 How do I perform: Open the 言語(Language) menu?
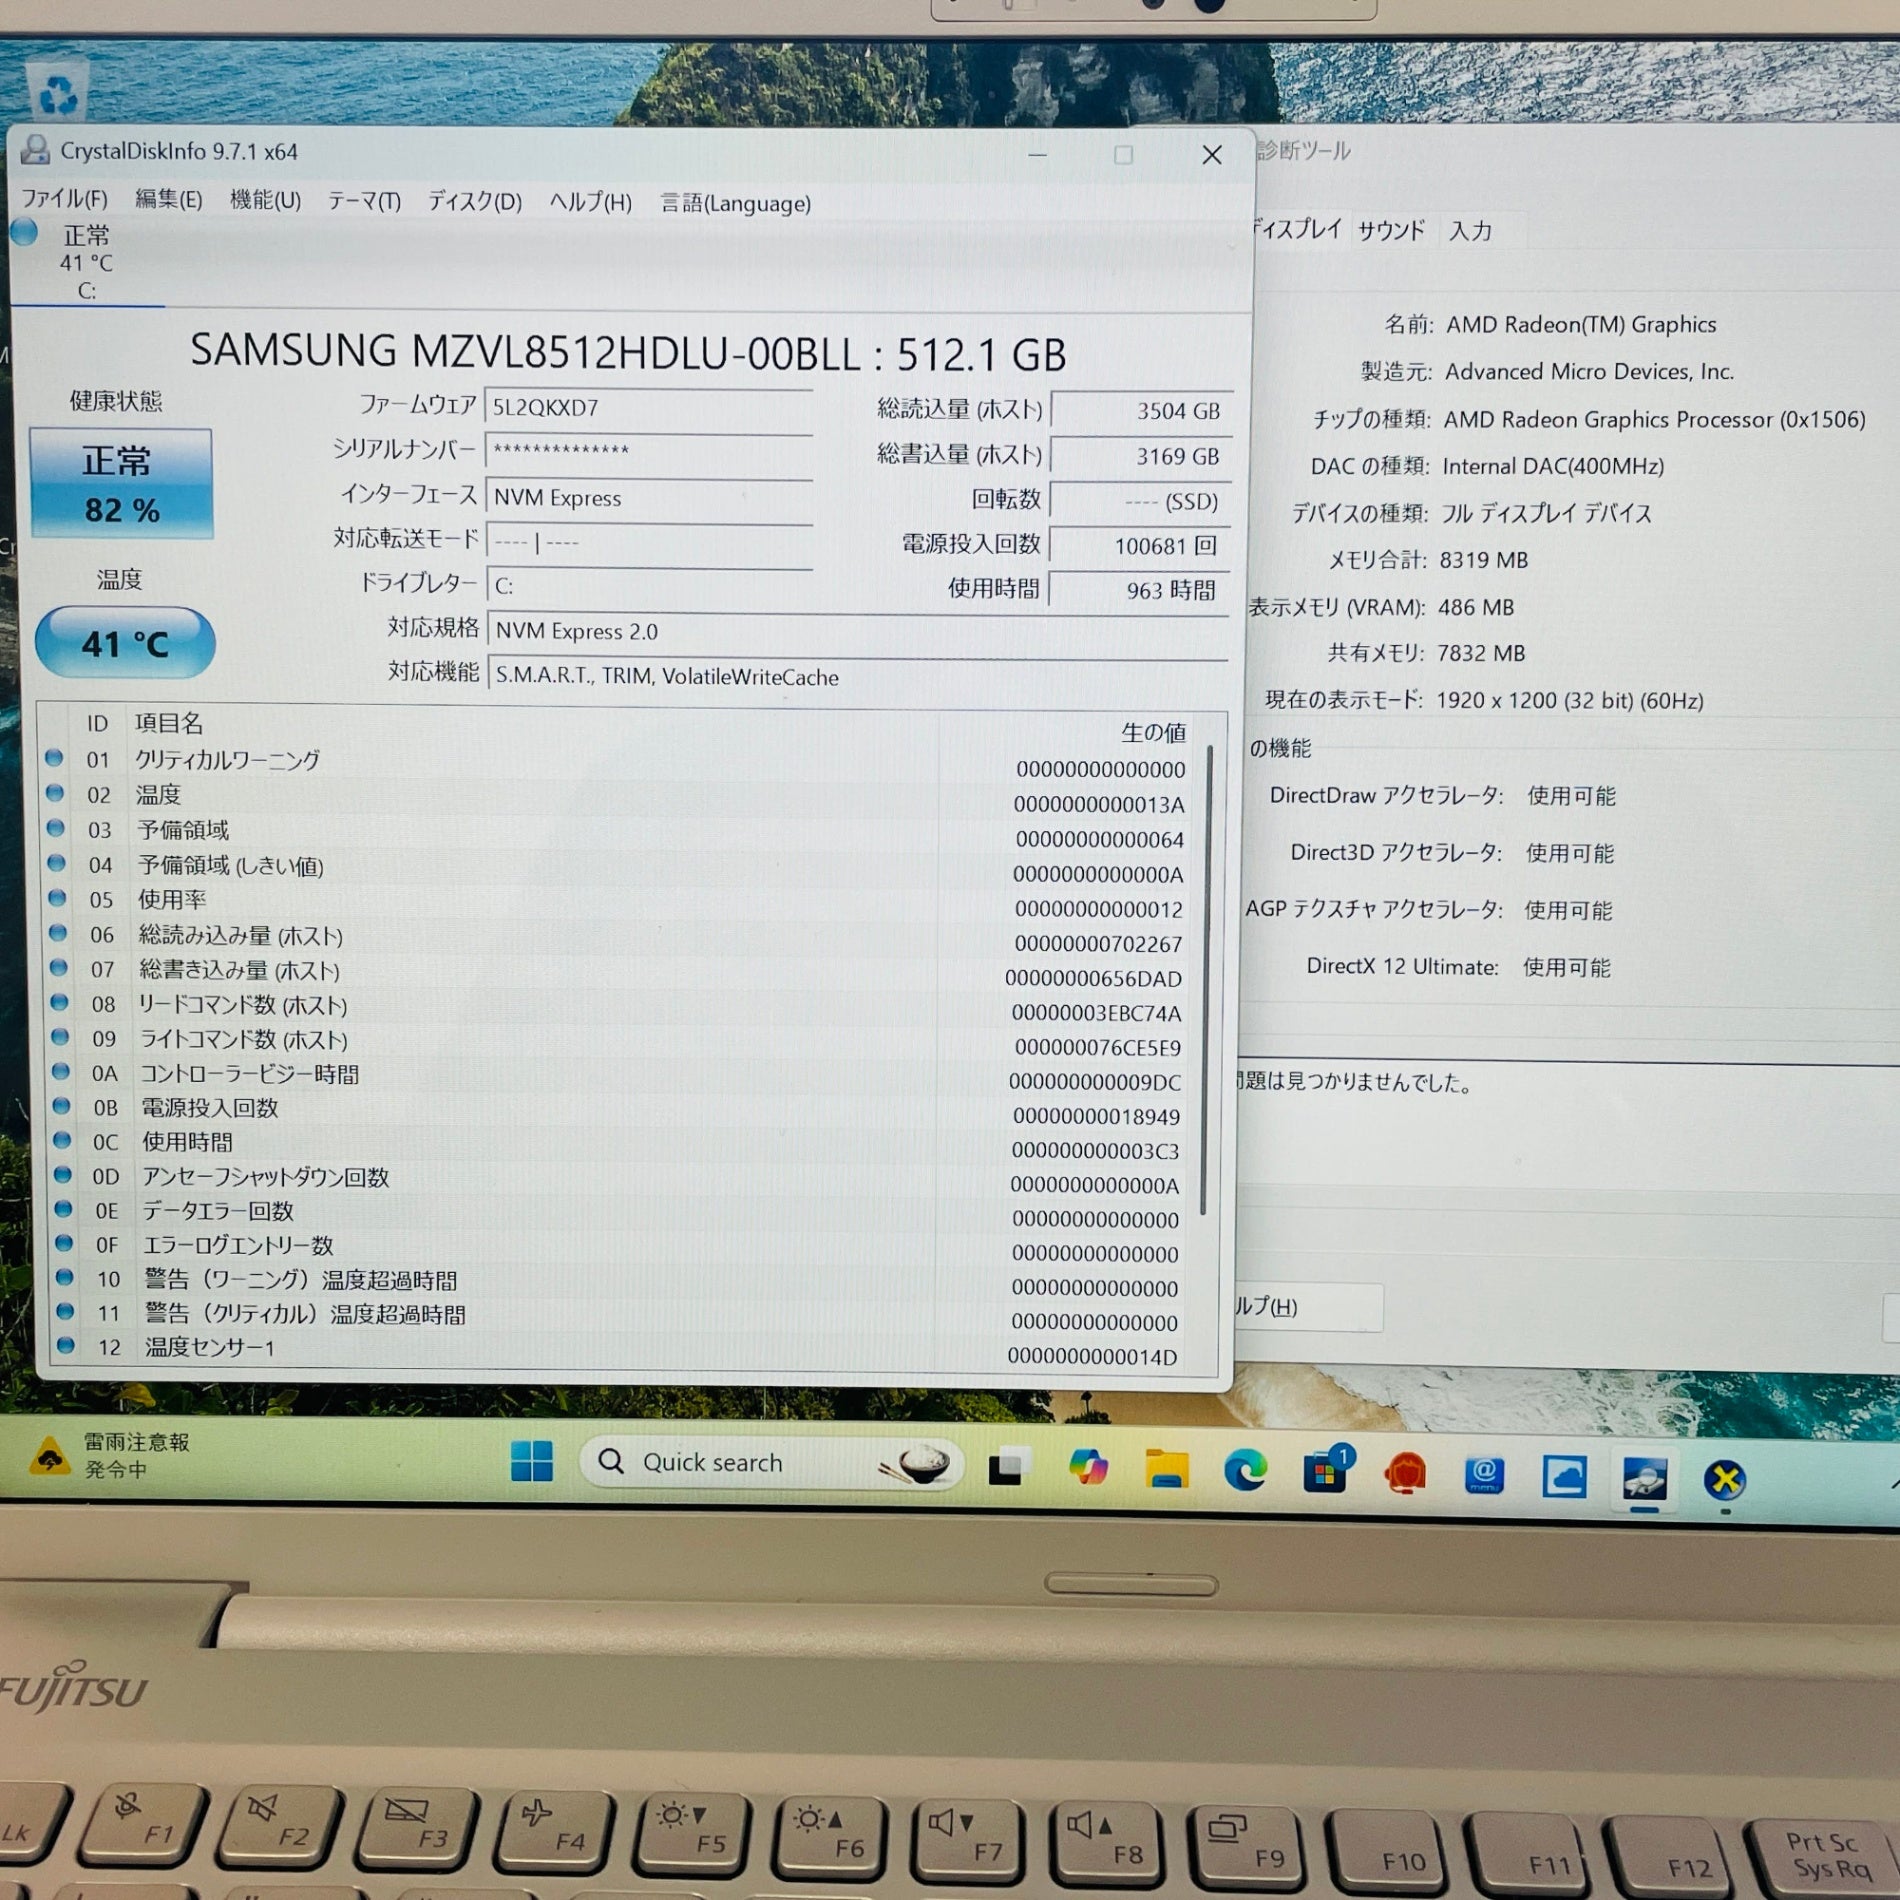(736, 204)
